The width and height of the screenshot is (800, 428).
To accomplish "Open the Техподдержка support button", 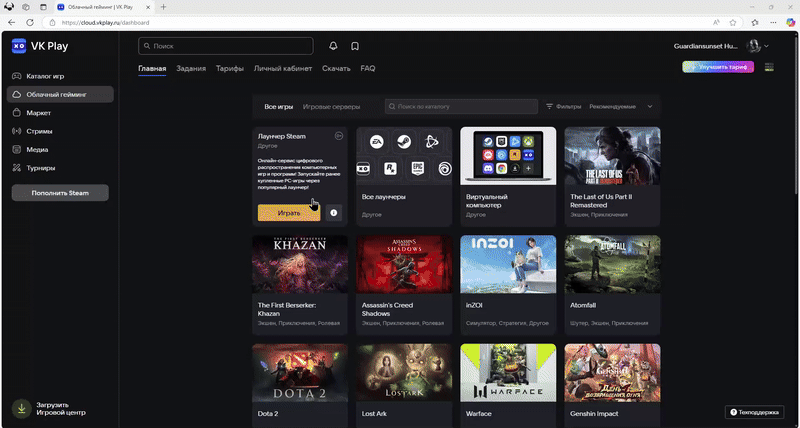I will coord(755,412).
